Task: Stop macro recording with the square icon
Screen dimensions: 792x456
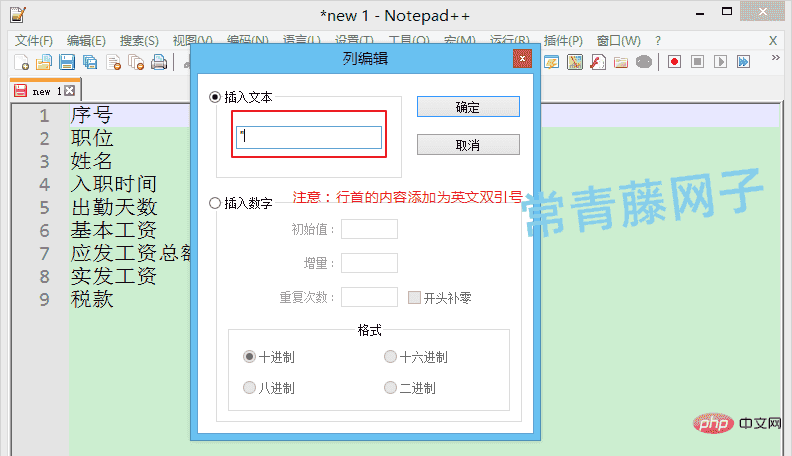Action: coord(698,62)
